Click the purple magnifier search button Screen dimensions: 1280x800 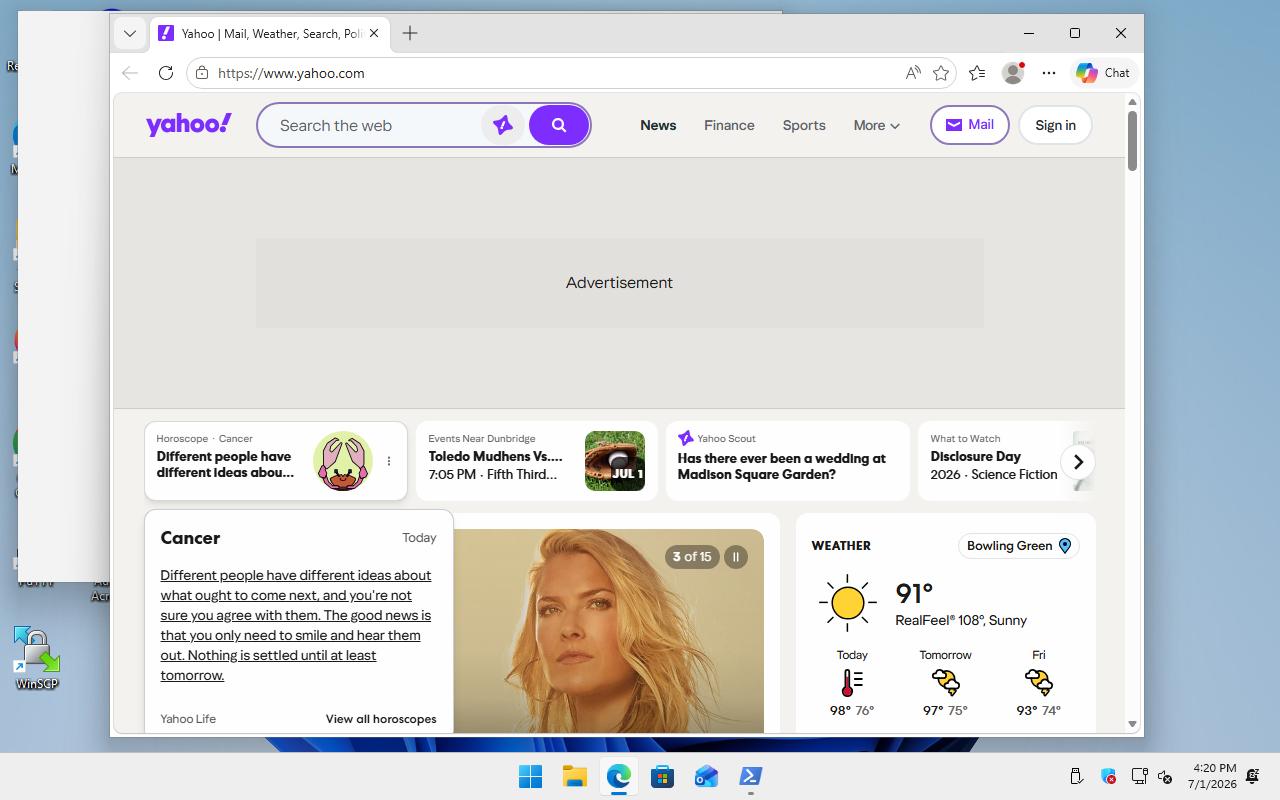[x=559, y=125]
